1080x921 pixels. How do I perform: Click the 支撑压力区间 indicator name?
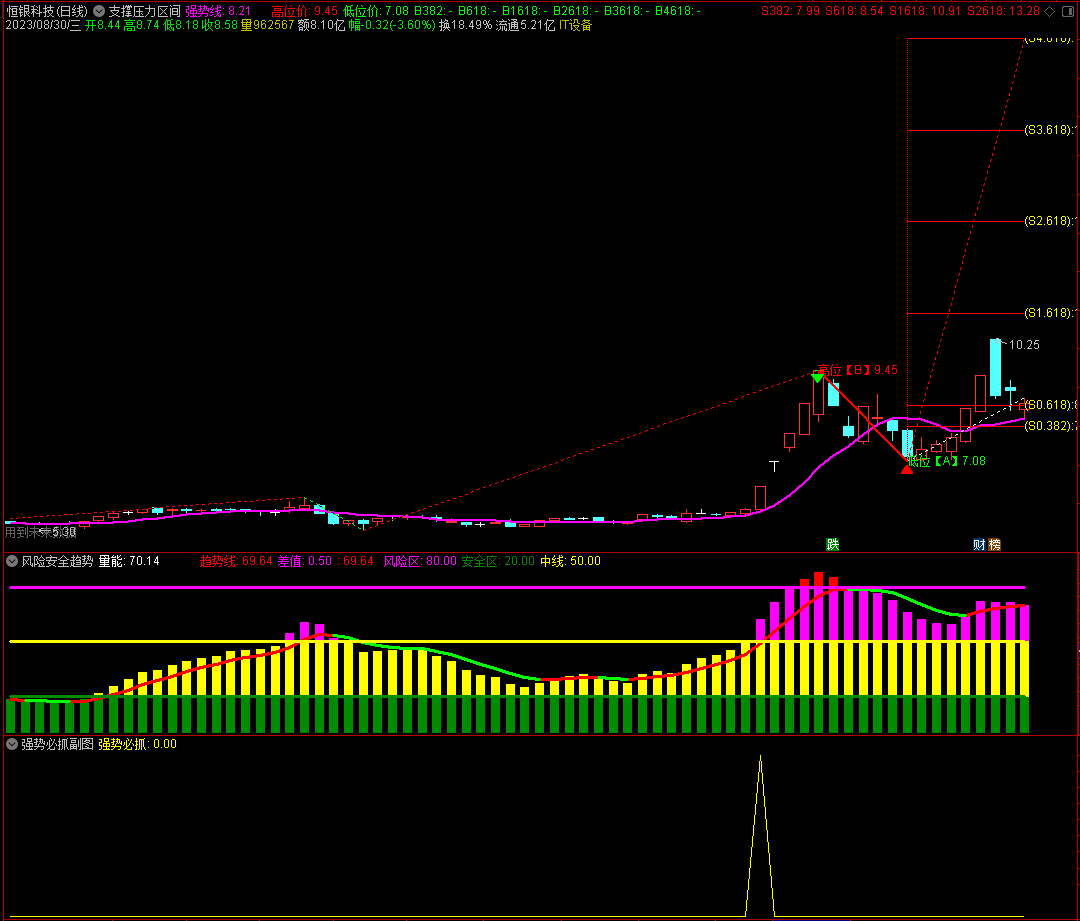(x=145, y=11)
